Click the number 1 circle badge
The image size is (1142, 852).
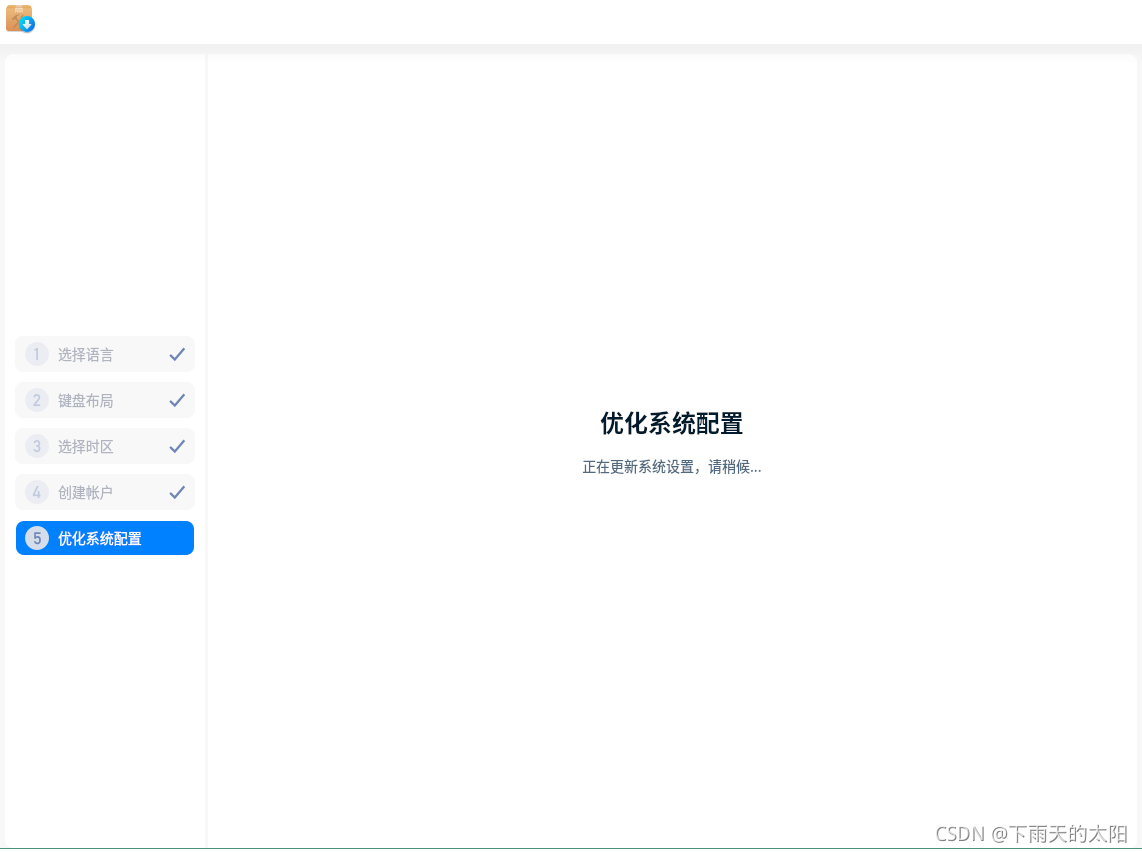[36, 355]
